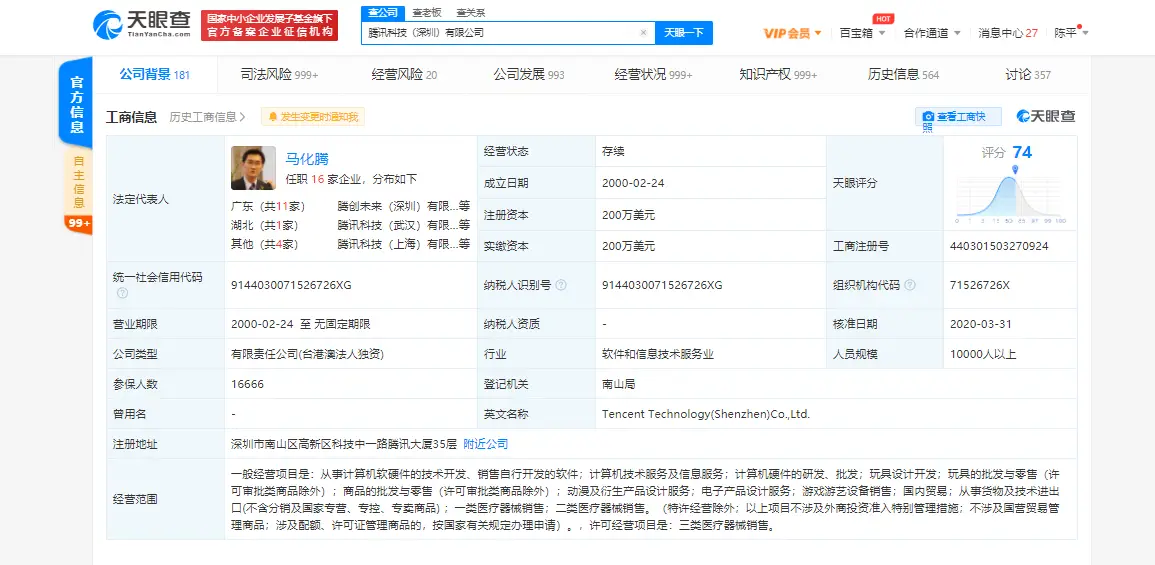Image resolution: width=1155 pixels, height=565 pixels.
Task: Click English name Tencent Technology(Shenzhen)Co.,Ltd.
Action: pyautogui.click(x=706, y=414)
